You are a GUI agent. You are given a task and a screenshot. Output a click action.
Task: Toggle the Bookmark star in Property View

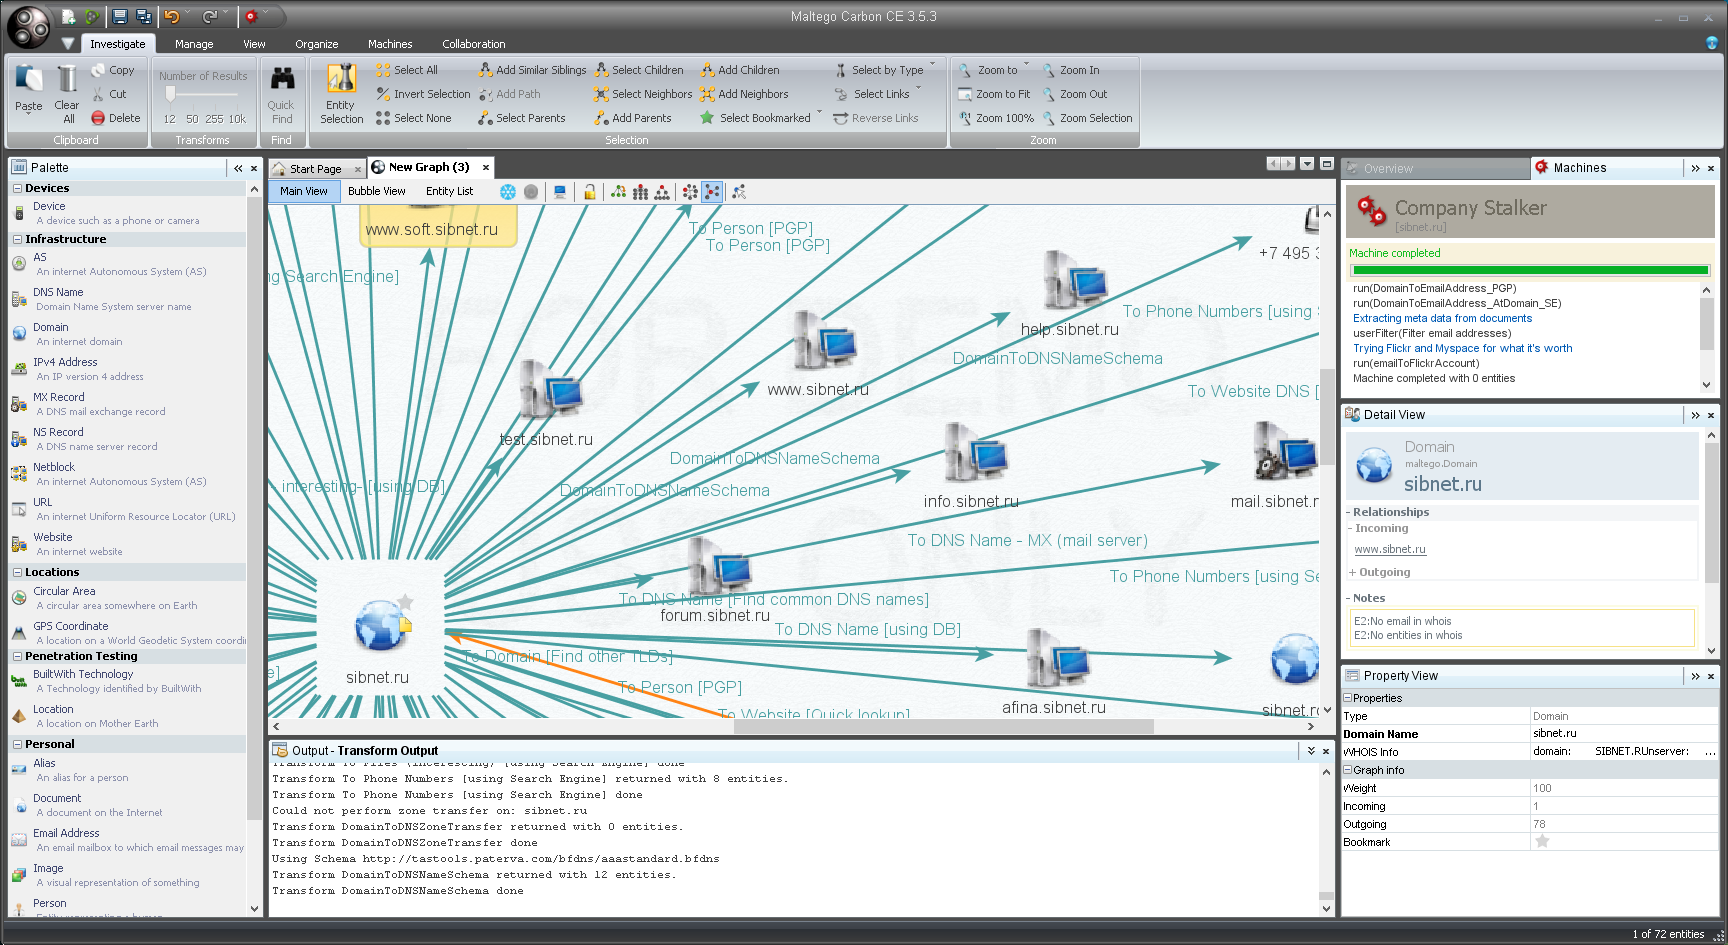coord(1542,842)
